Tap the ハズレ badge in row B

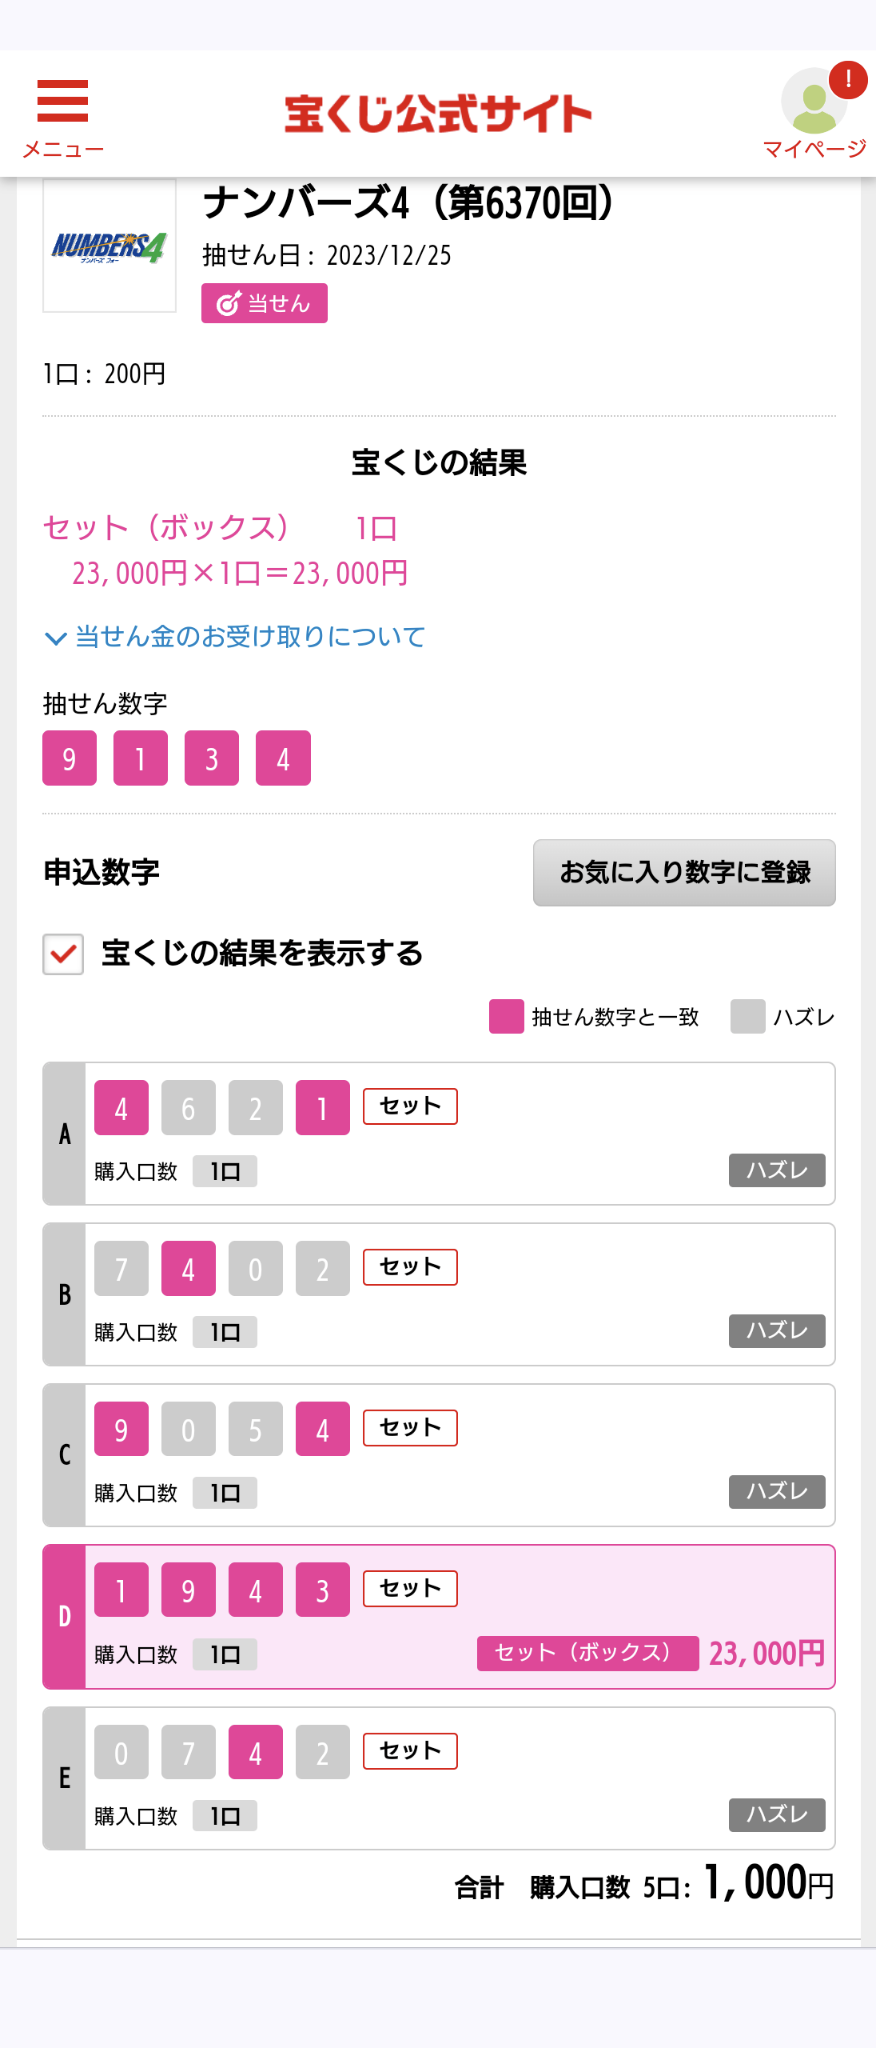tap(777, 1331)
